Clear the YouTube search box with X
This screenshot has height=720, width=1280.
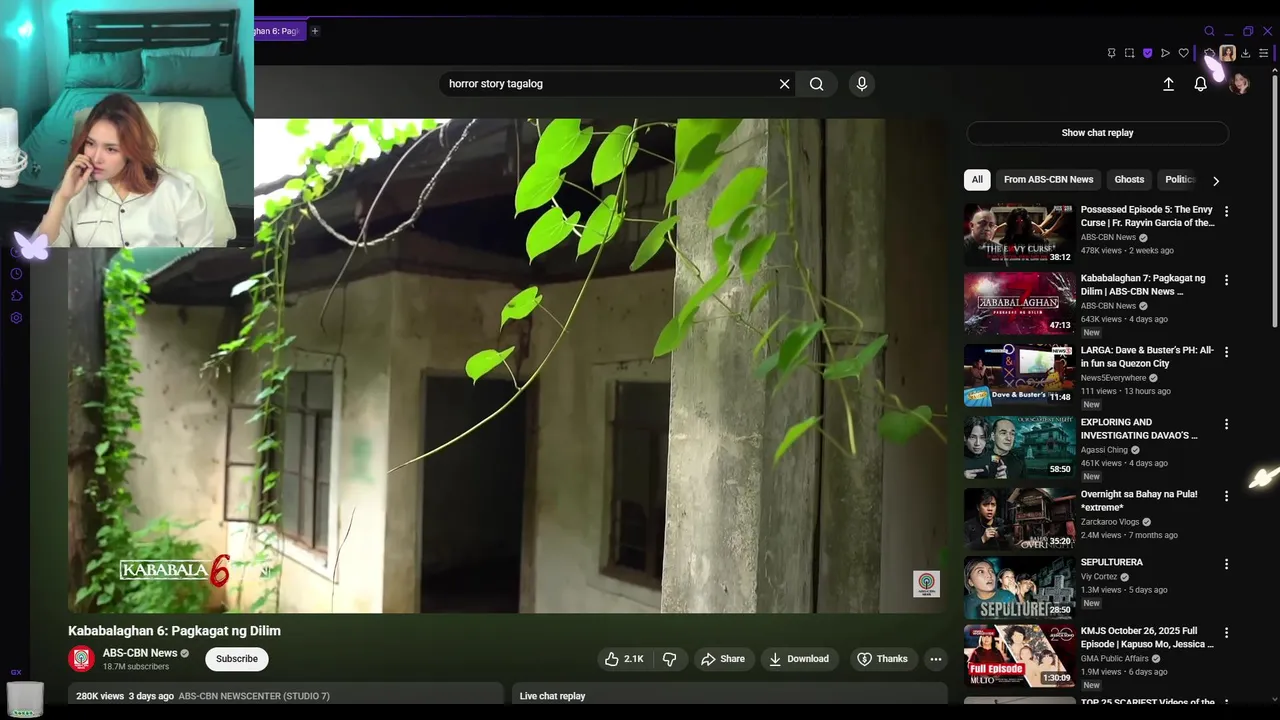pyautogui.click(x=784, y=84)
